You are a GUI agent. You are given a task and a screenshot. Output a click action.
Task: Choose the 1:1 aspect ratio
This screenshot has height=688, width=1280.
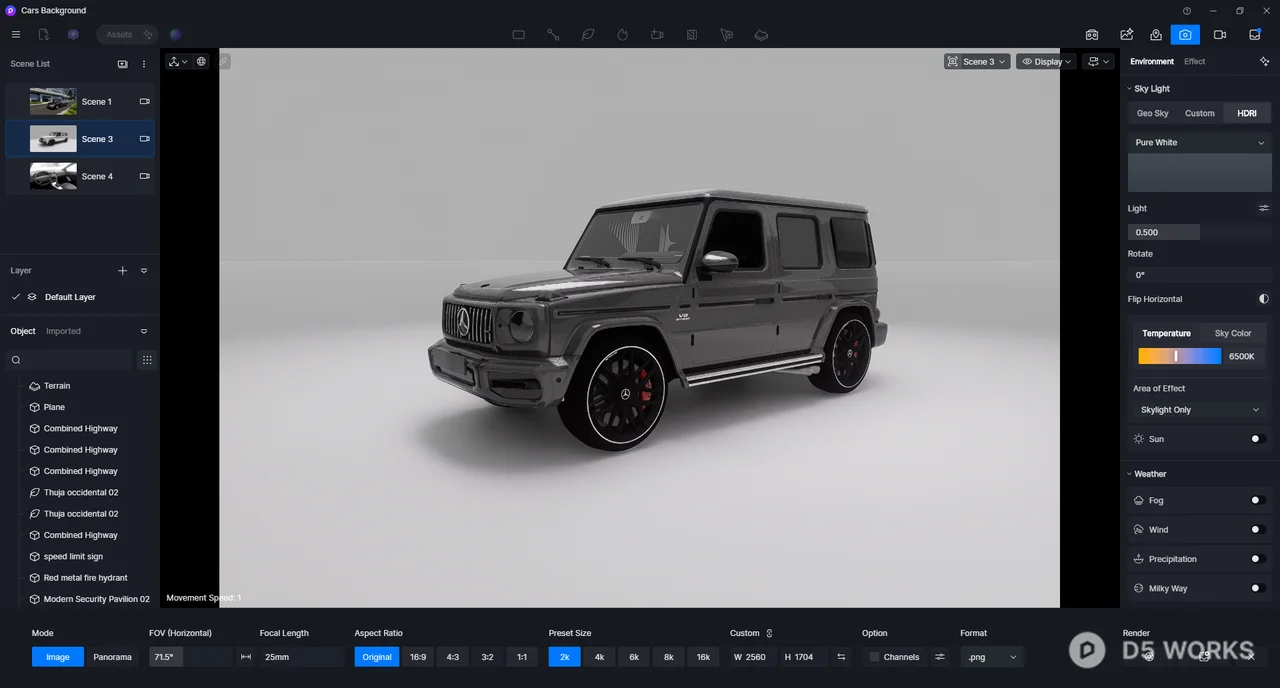click(x=521, y=657)
